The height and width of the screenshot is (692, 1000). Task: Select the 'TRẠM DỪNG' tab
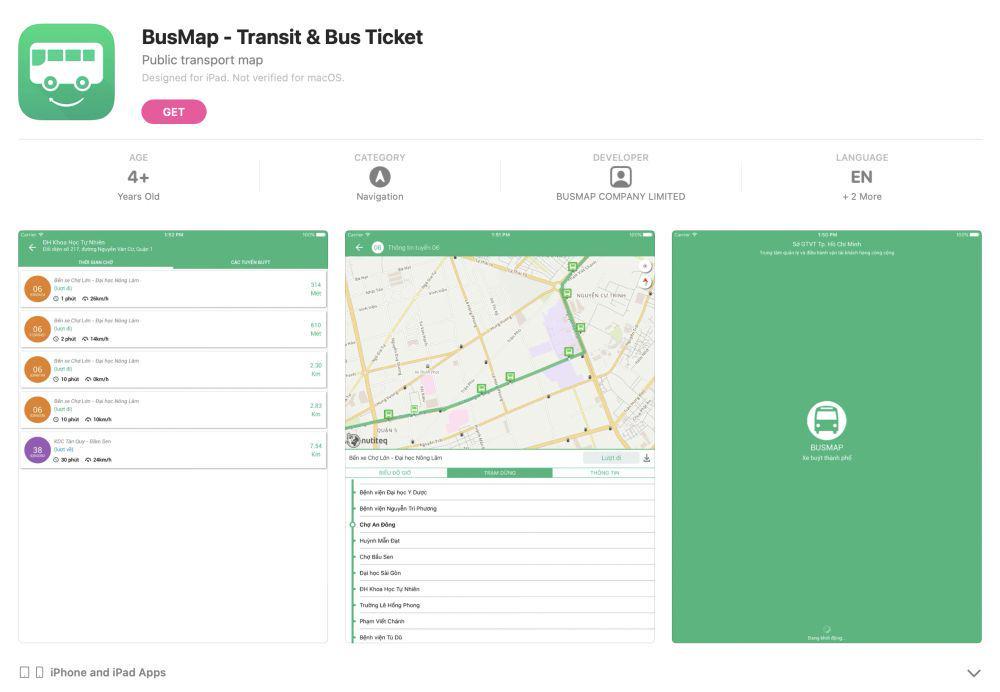point(499,473)
